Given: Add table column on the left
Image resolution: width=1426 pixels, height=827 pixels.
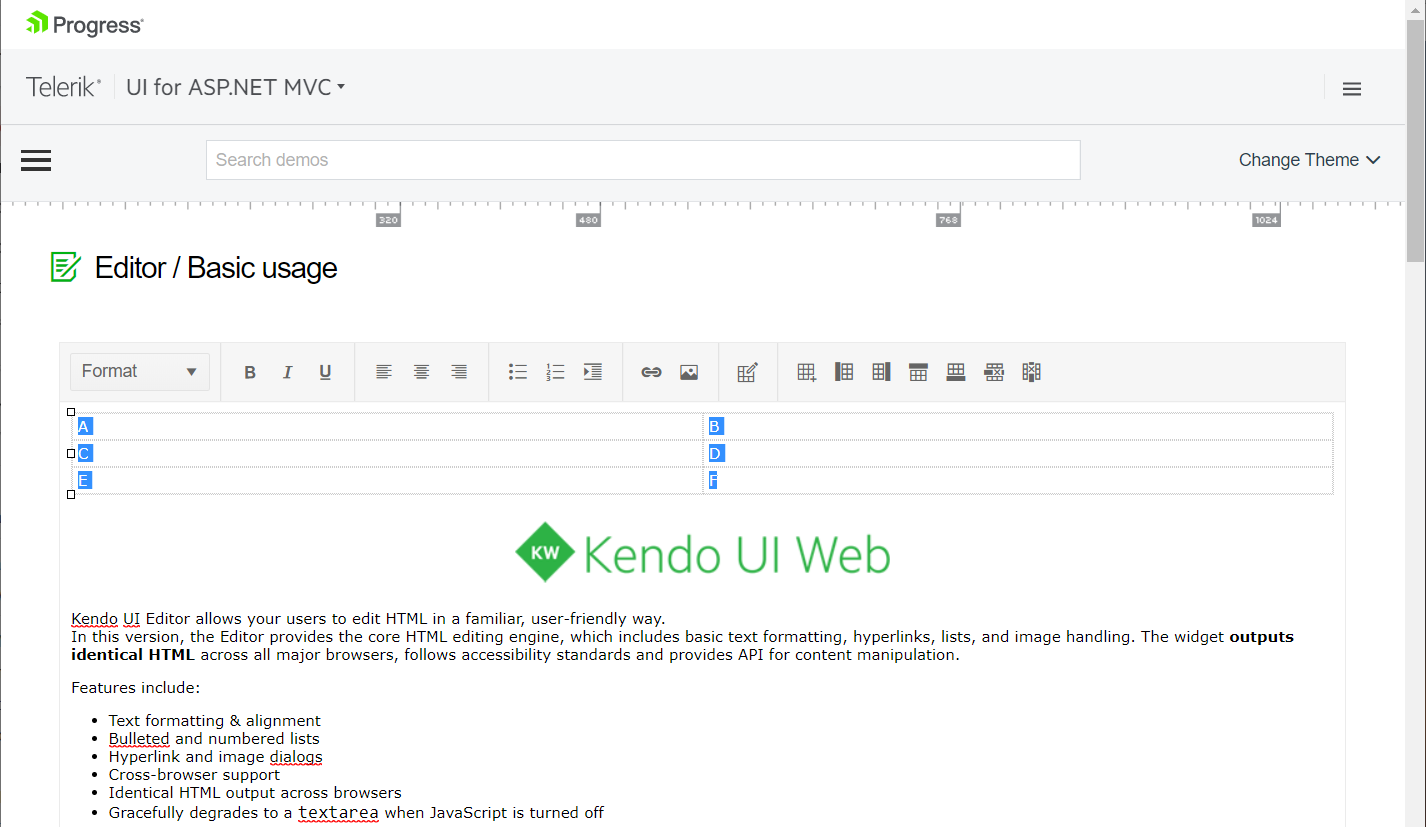Looking at the screenshot, I should click(844, 372).
